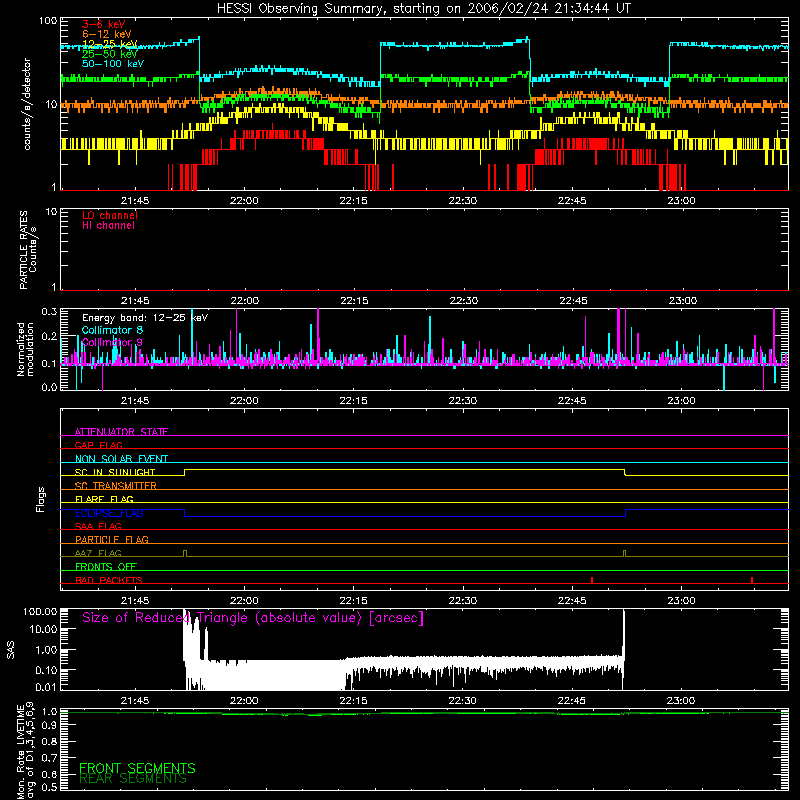This screenshot has height=800, width=800.
Task: Click the first bad packets marker near 22:47
Action: pyautogui.click(x=592, y=580)
